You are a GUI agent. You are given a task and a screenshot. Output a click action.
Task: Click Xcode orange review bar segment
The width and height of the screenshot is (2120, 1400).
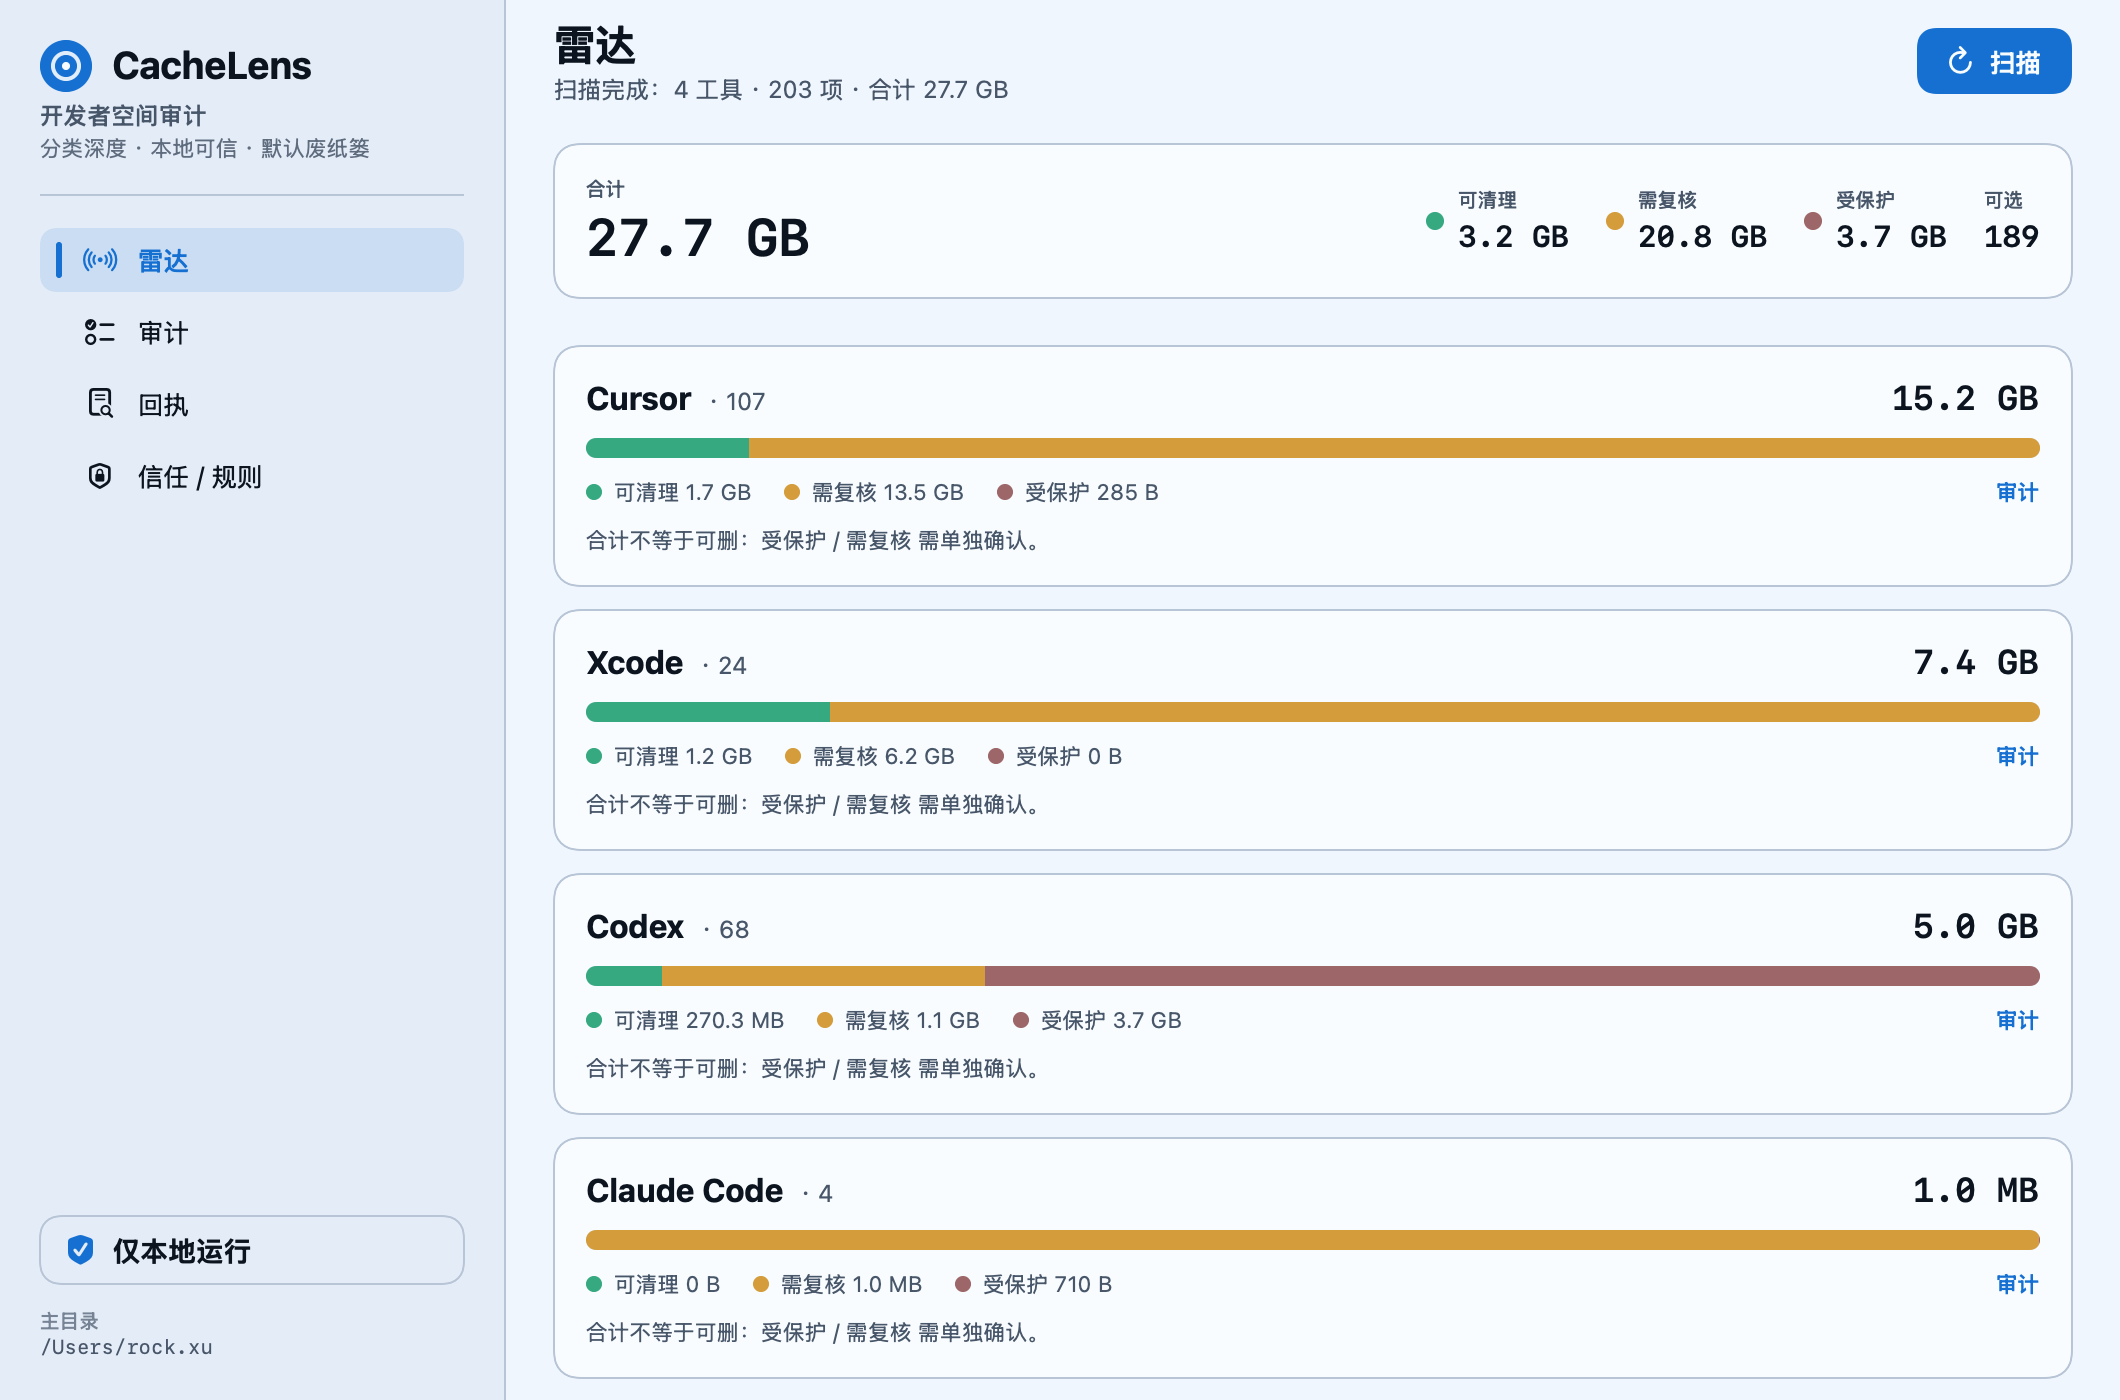click(1435, 712)
